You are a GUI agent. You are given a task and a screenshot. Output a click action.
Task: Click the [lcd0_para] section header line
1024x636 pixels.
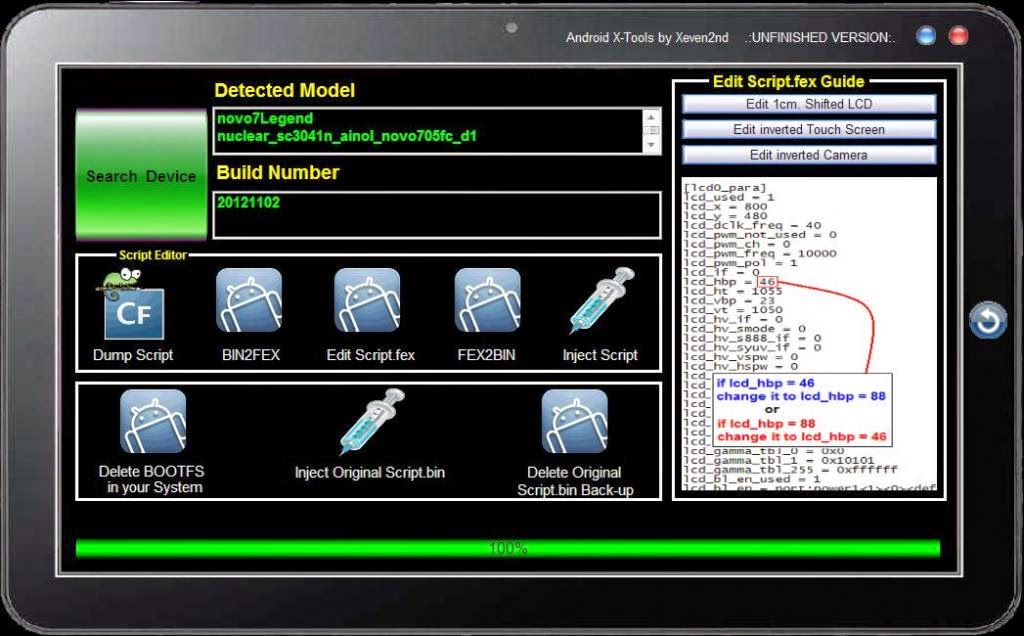point(724,187)
